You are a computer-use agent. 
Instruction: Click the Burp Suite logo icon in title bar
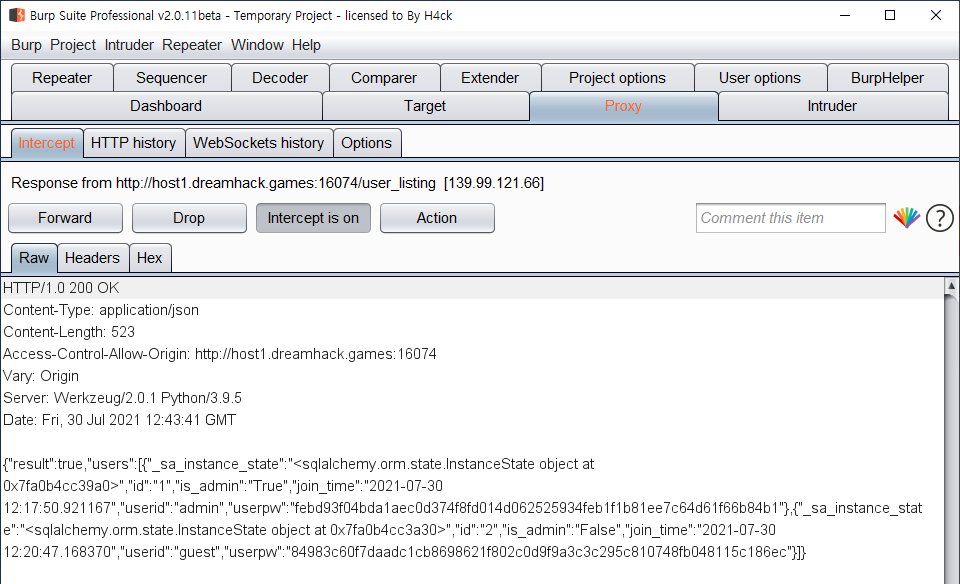pos(17,15)
